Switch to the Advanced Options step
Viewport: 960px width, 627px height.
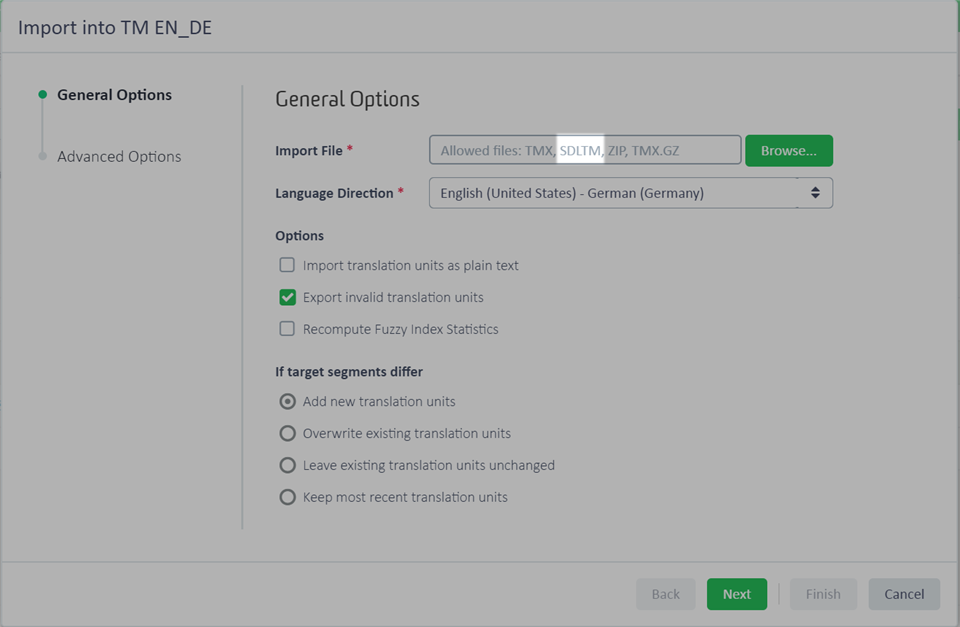click(x=119, y=157)
